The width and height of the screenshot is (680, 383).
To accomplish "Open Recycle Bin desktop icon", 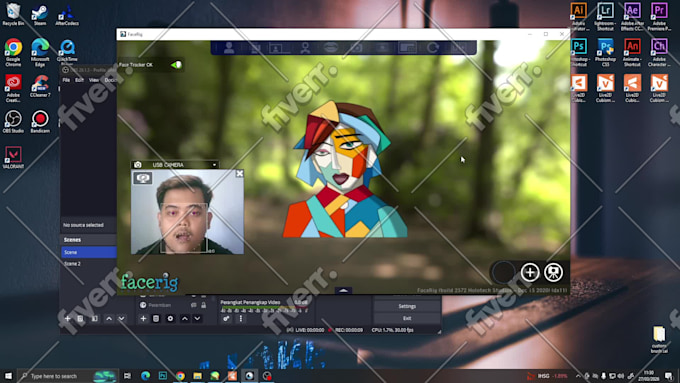I will point(13,14).
